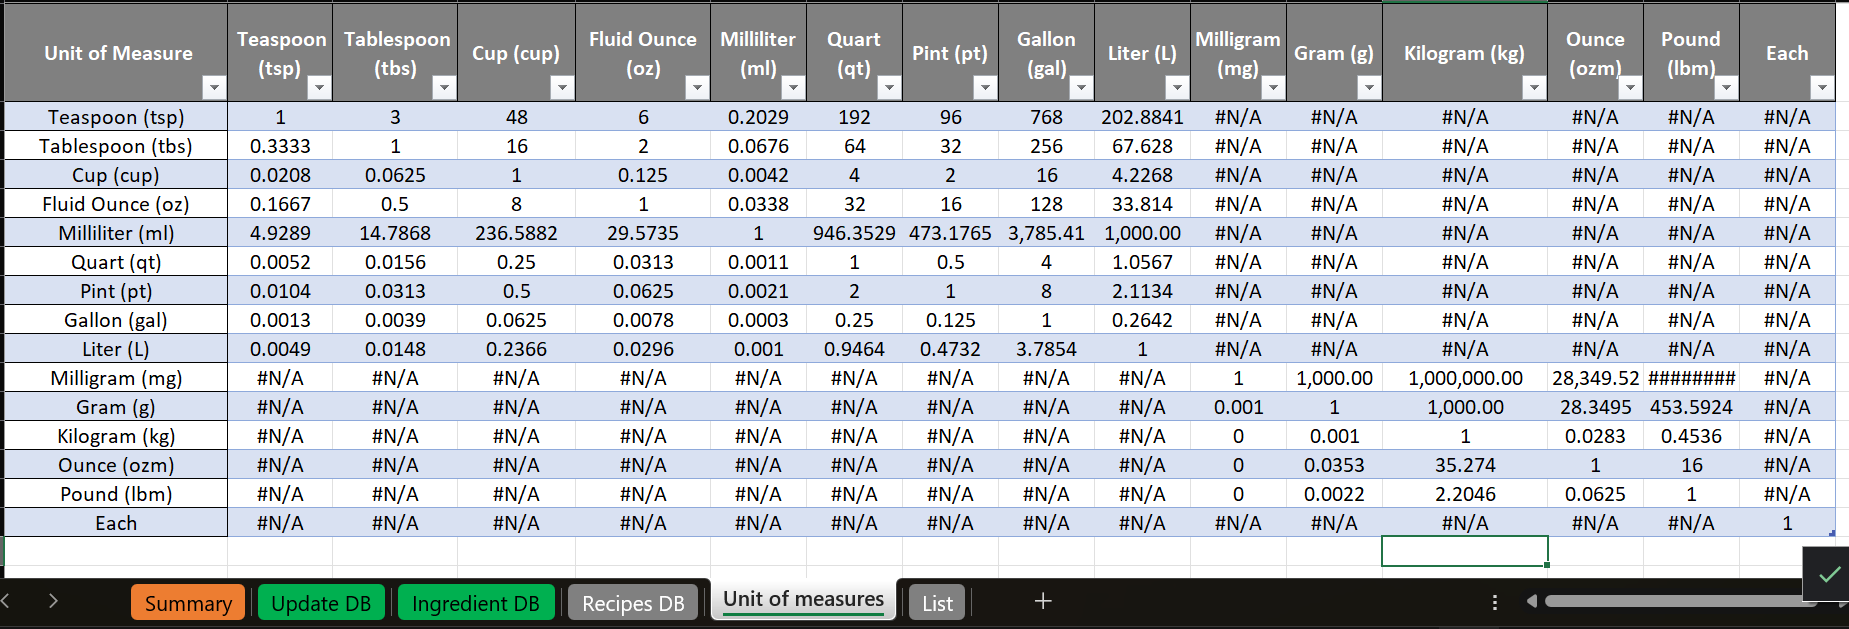Switch to the Summary sheet tab
The image size is (1849, 629).
coord(188,603)
